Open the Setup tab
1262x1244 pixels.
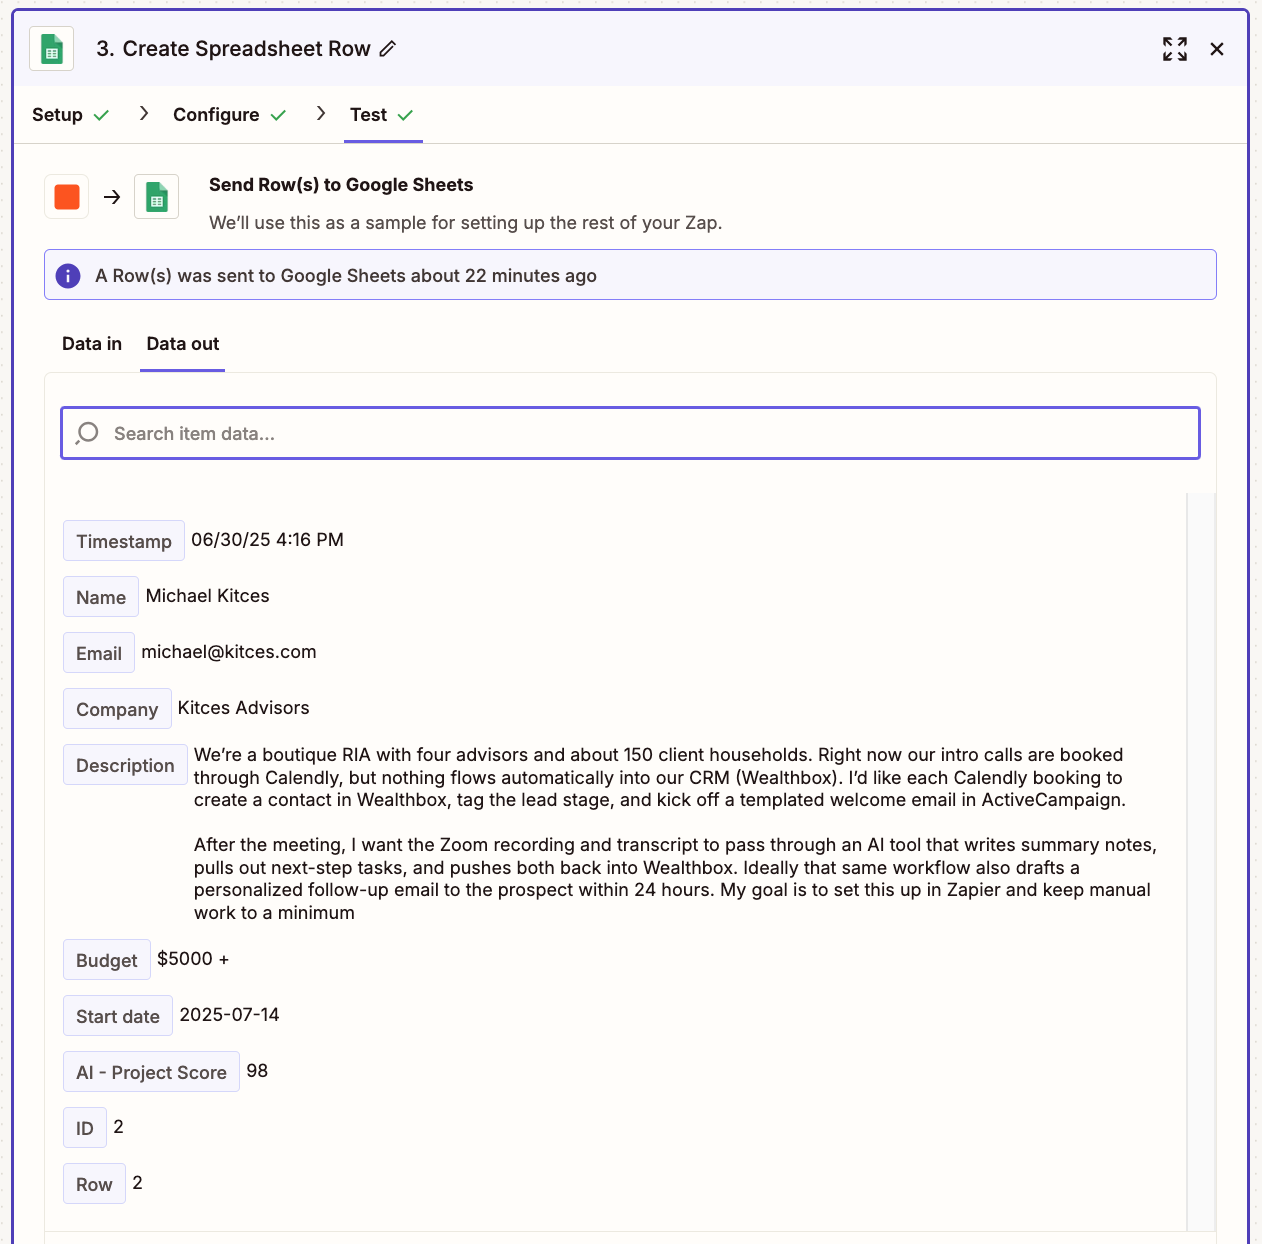tap(70, 115)
